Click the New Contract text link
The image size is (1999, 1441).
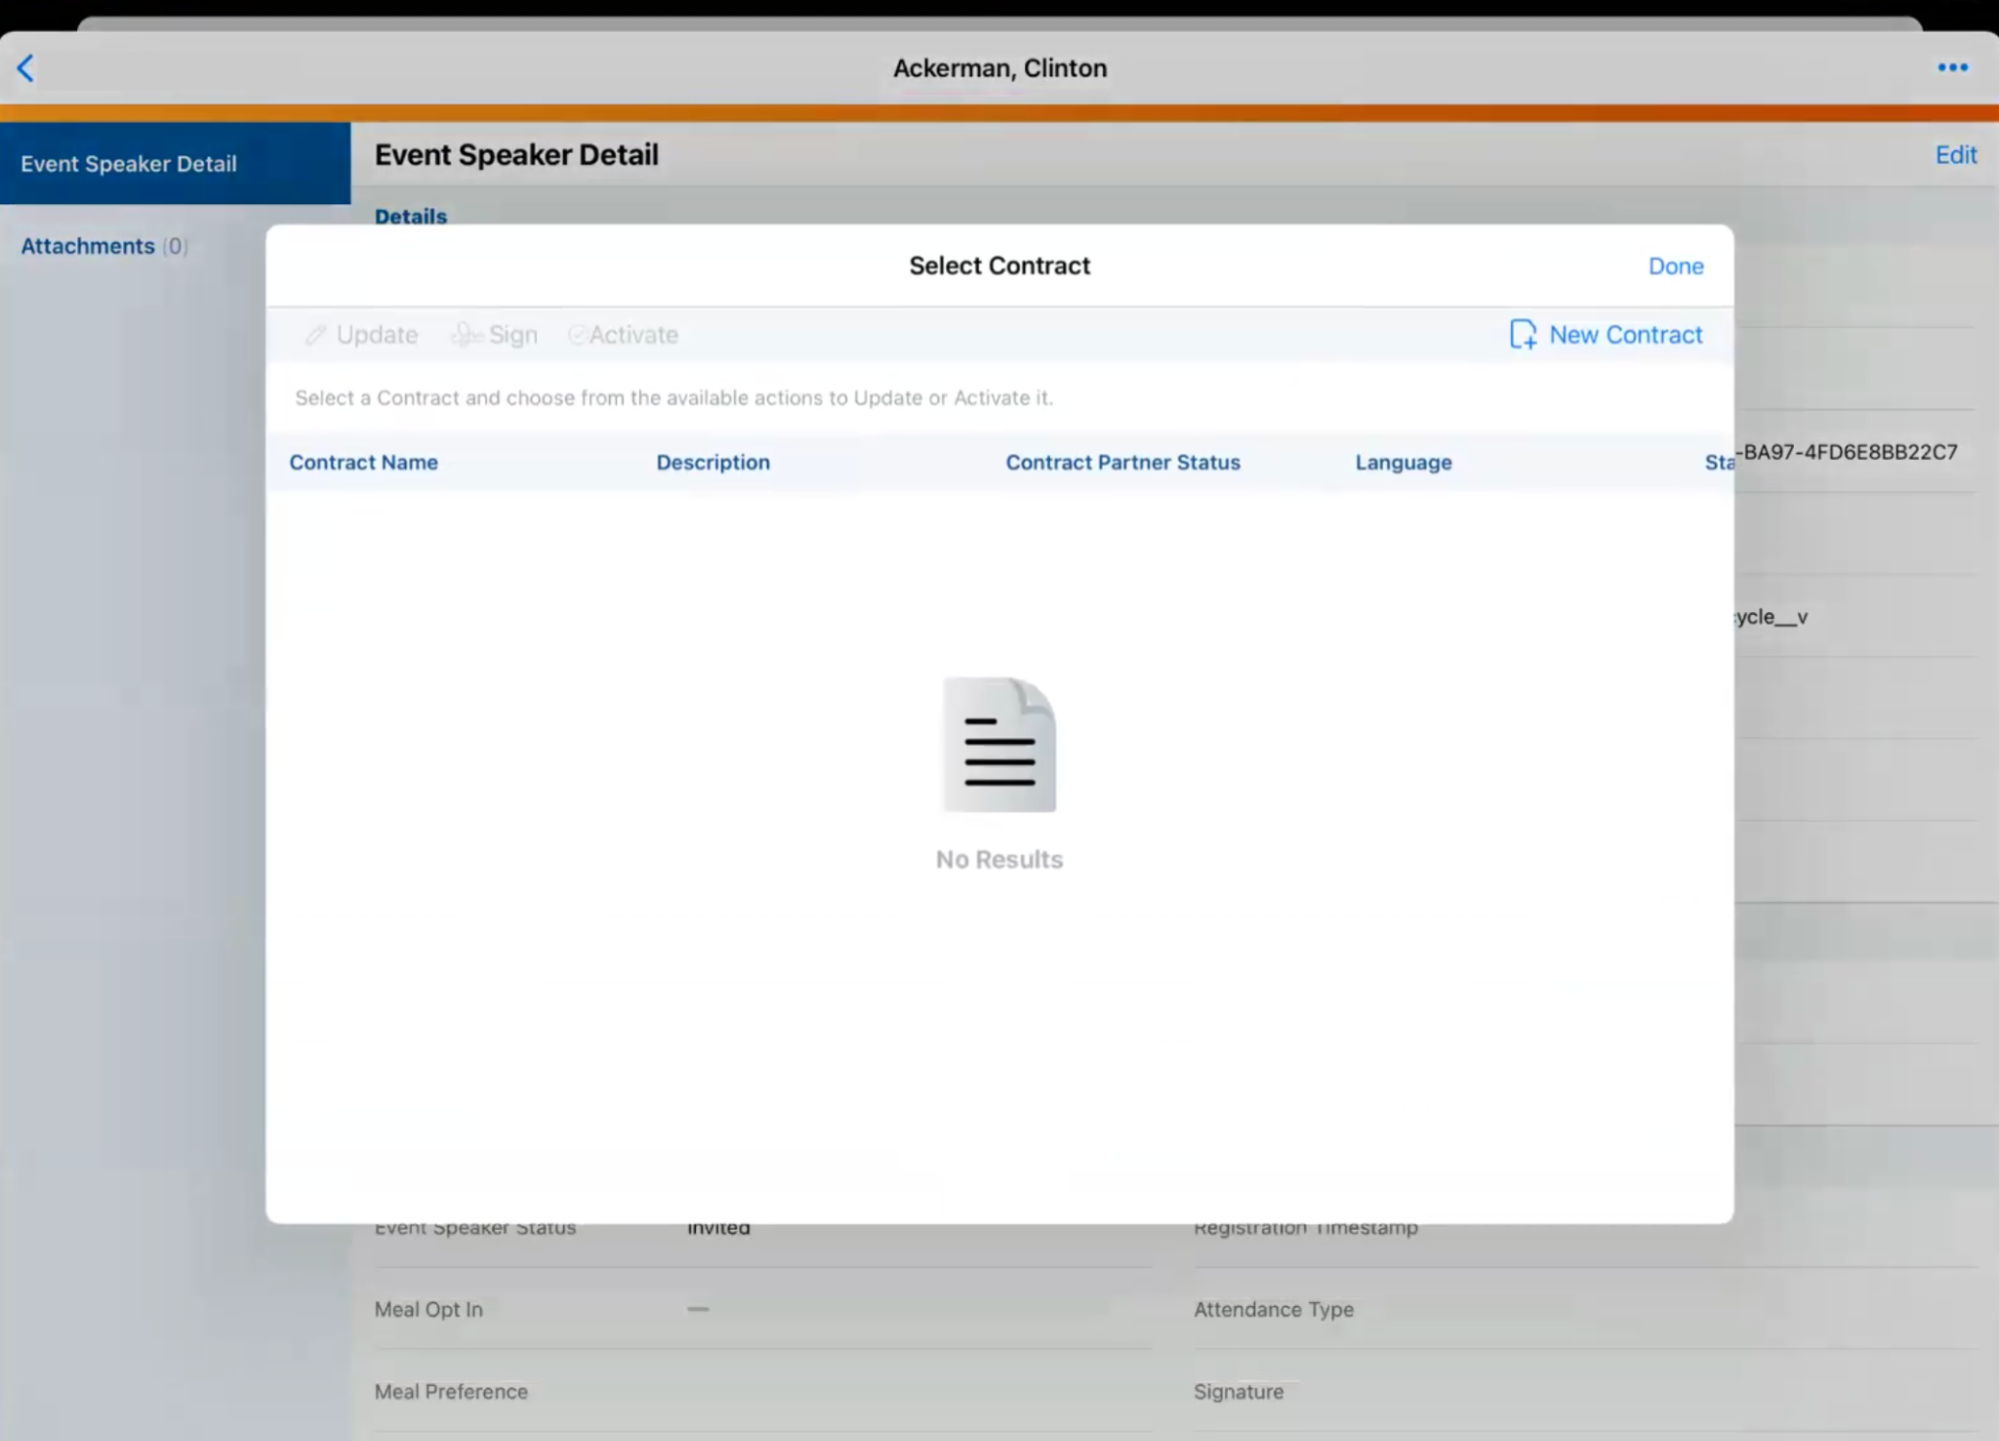click(x=1625, y=335)
